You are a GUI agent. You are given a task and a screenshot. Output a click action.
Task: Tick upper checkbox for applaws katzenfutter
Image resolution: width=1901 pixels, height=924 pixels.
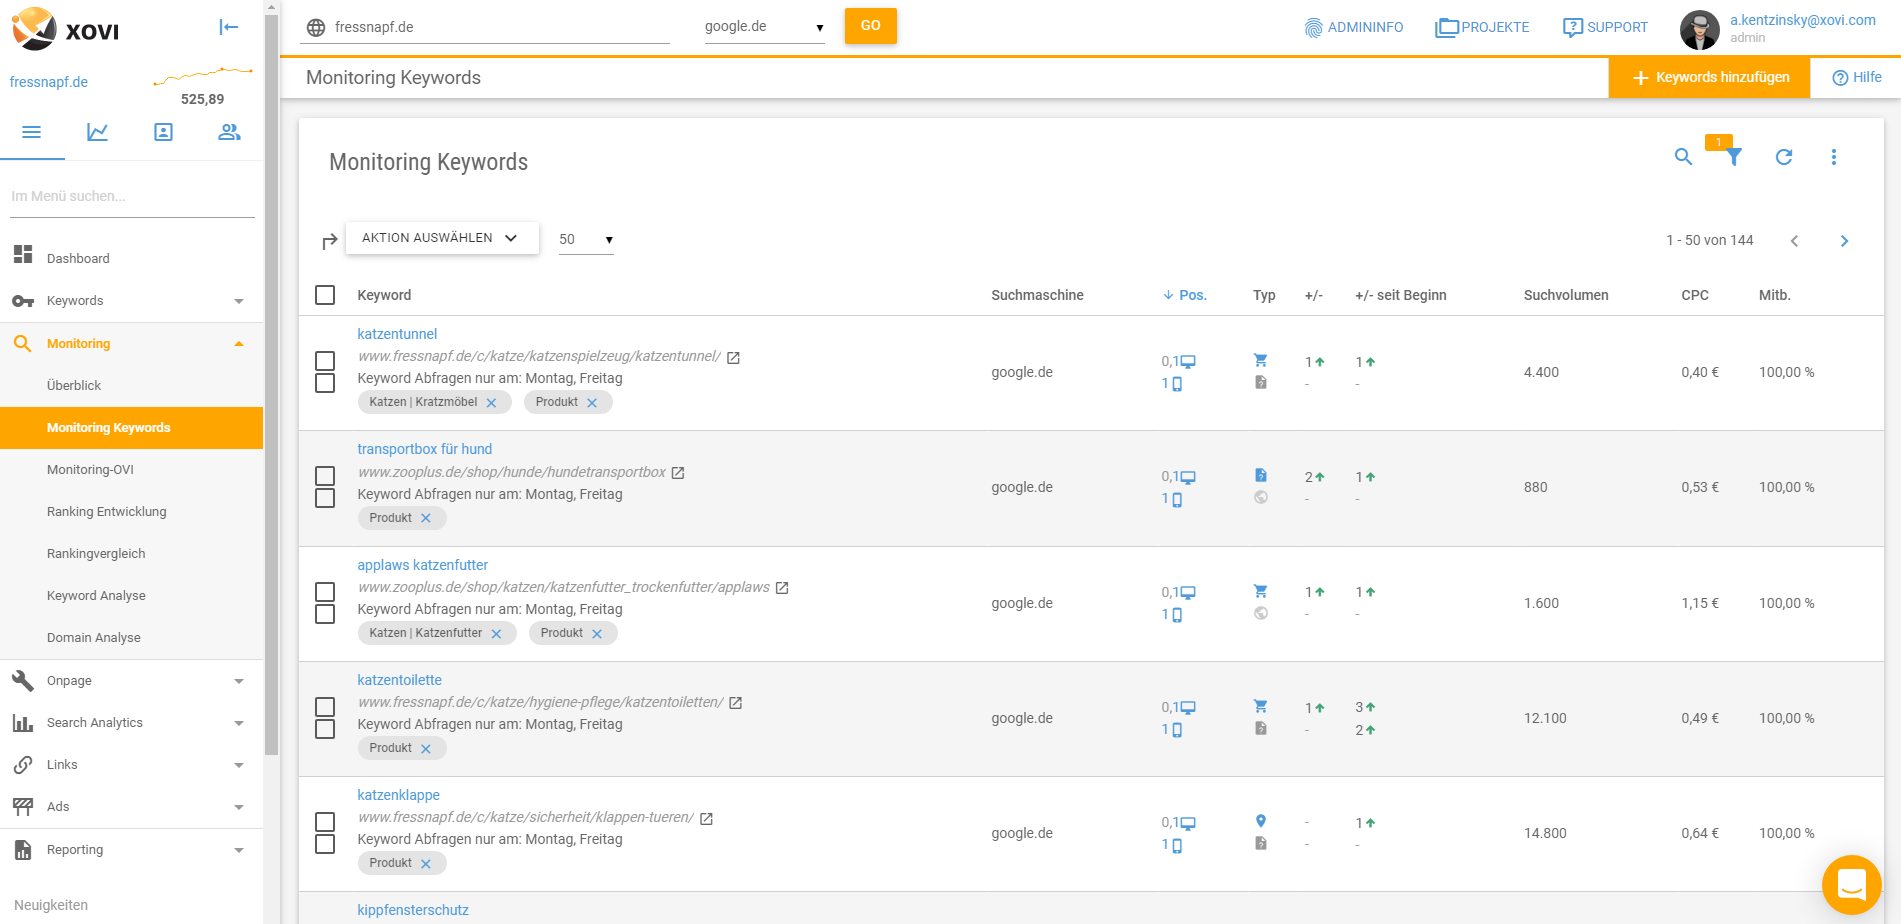(x=325, y=592)
